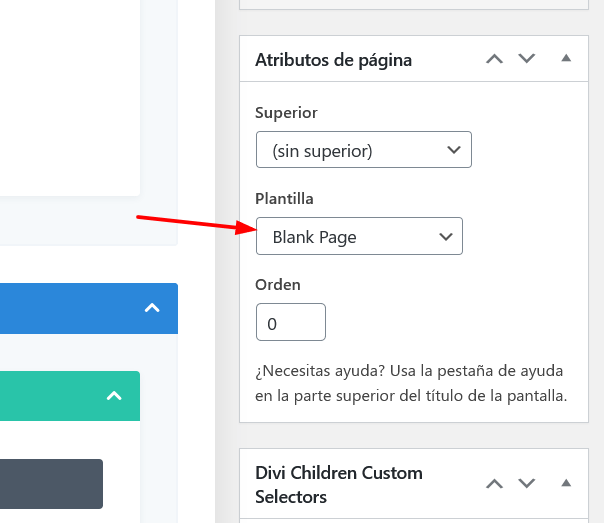Image resolution: width=604 pixels, height=523 pixels.
Task: Collapse the Divi Children Custom Selectors panel
Action: 566,483
